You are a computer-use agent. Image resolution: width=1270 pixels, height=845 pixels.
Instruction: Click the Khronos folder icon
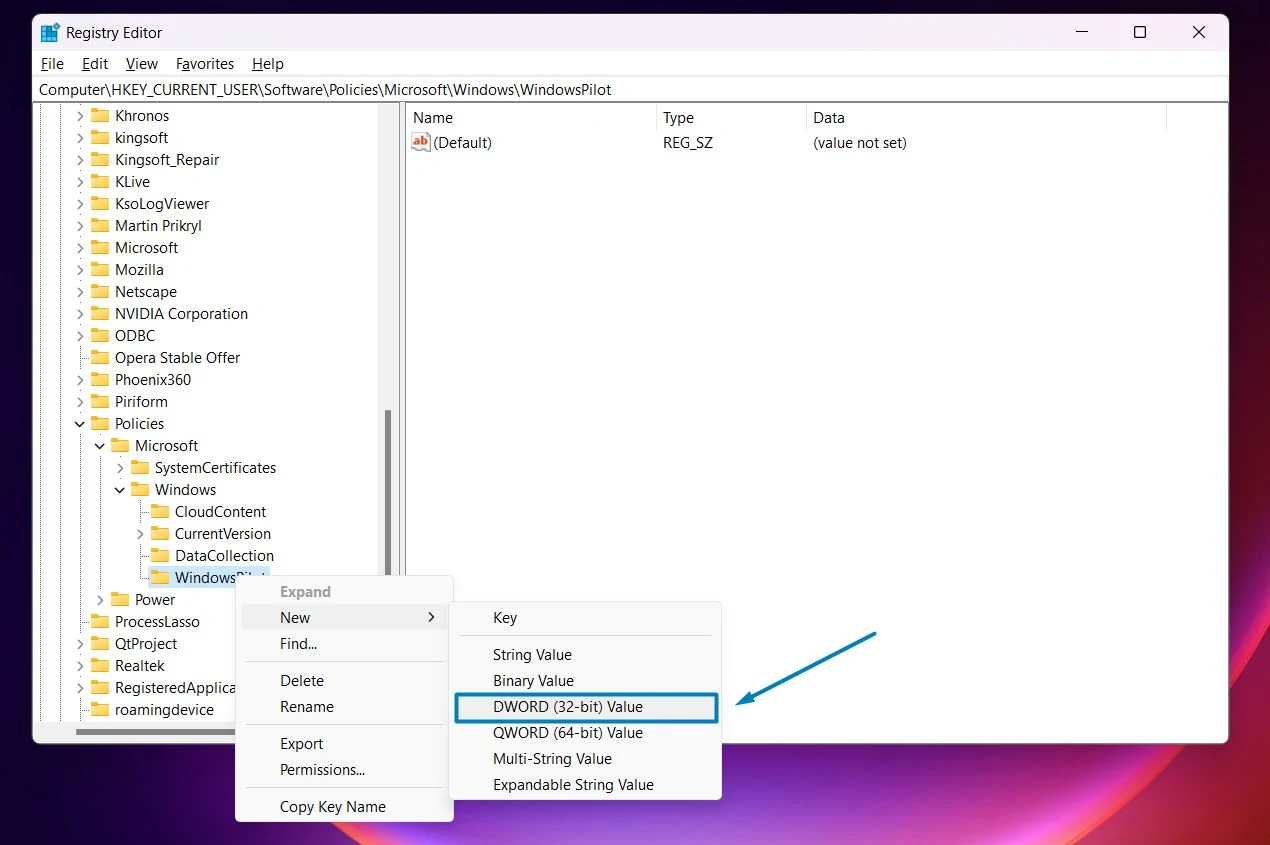tap(100, 115)
